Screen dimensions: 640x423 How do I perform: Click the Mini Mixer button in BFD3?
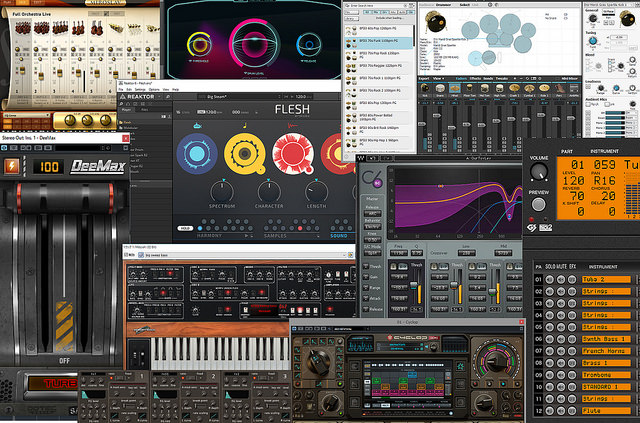click(570, 78)
